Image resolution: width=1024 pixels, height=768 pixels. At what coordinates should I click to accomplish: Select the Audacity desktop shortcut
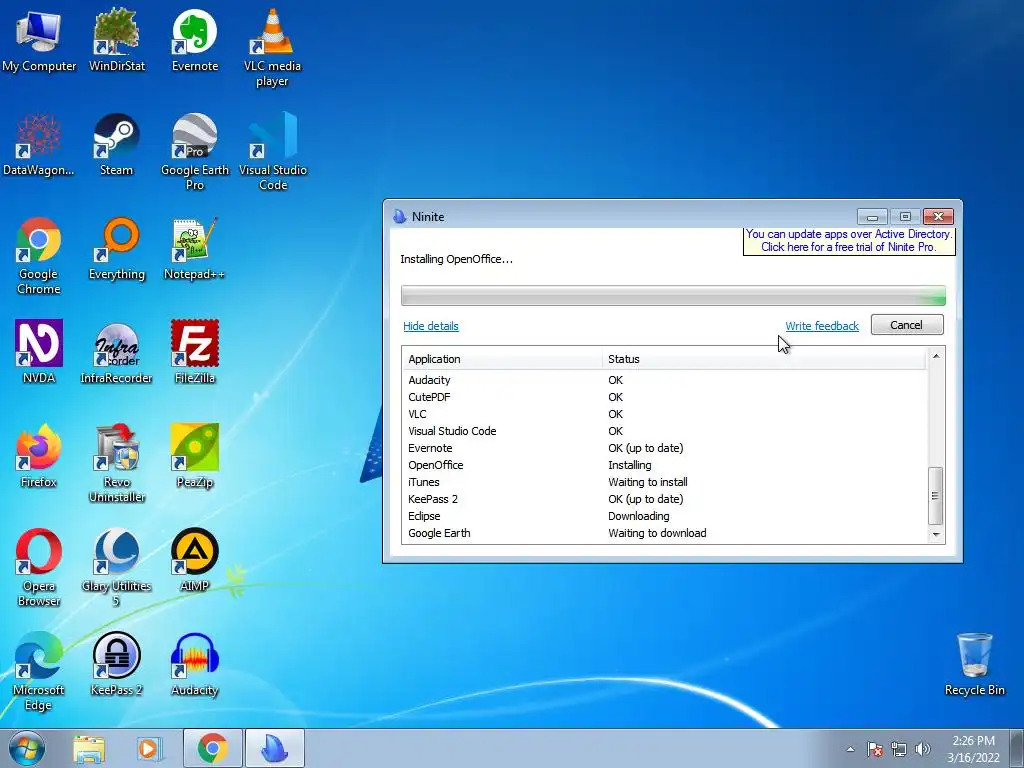click(195, 664)
